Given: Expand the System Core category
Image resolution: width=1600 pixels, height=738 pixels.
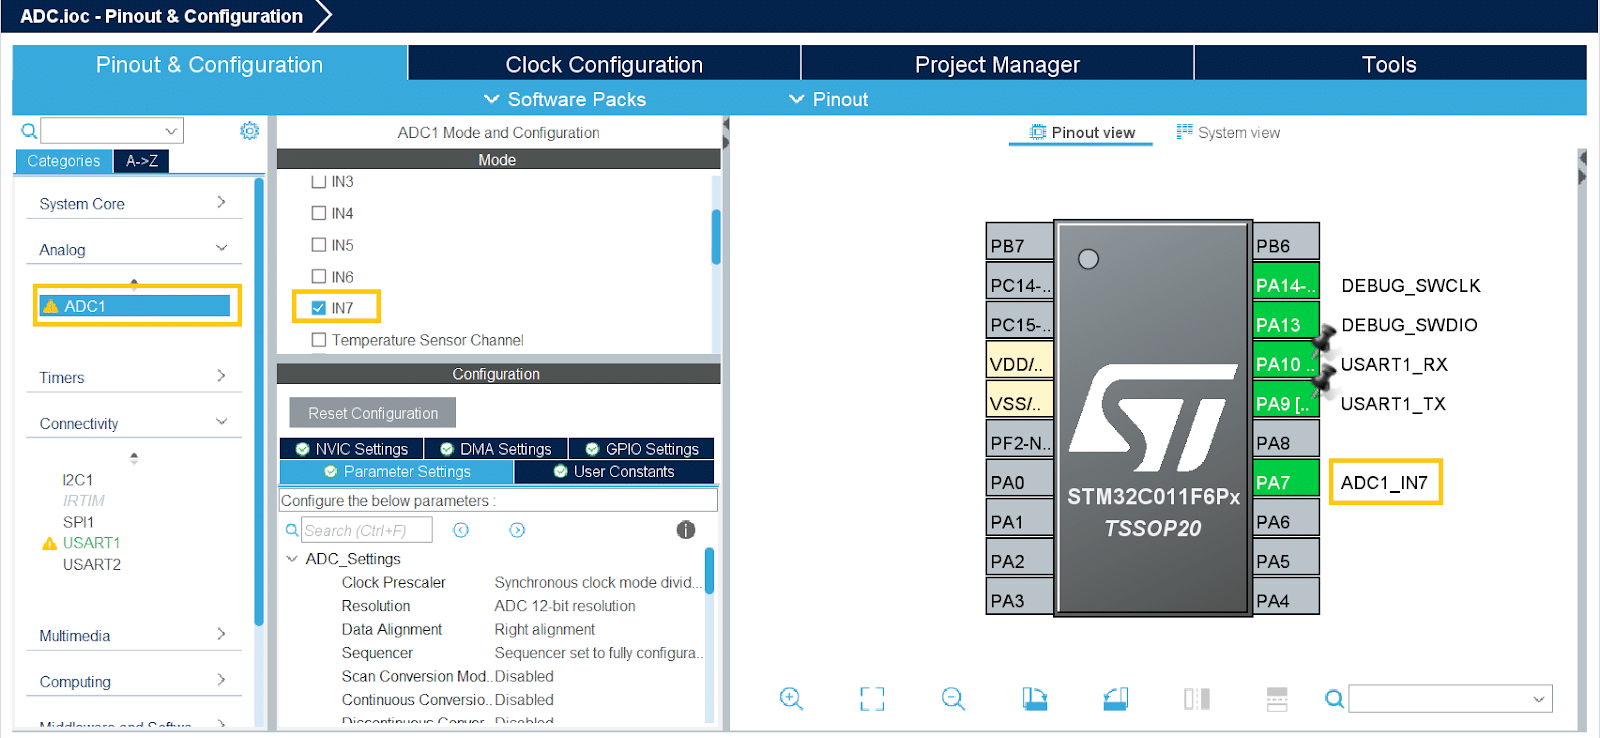Looking at the screenshot, I should click(132, 203).
